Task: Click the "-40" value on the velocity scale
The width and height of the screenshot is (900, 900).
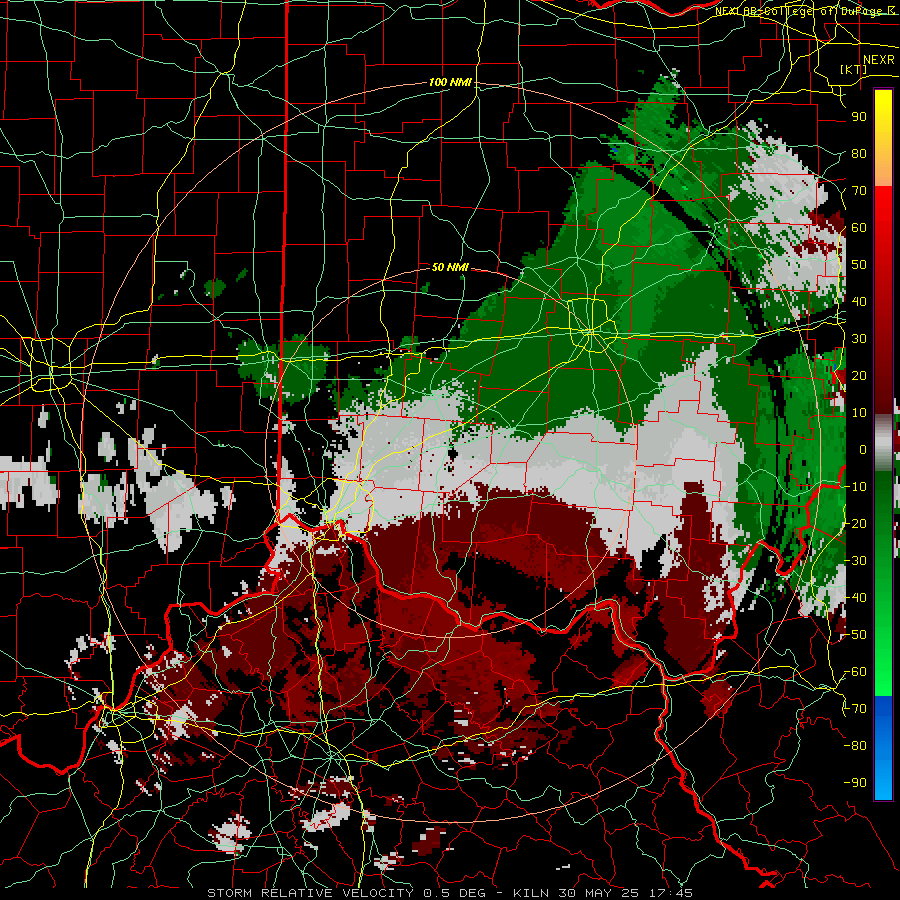Action: coord(855,598)
